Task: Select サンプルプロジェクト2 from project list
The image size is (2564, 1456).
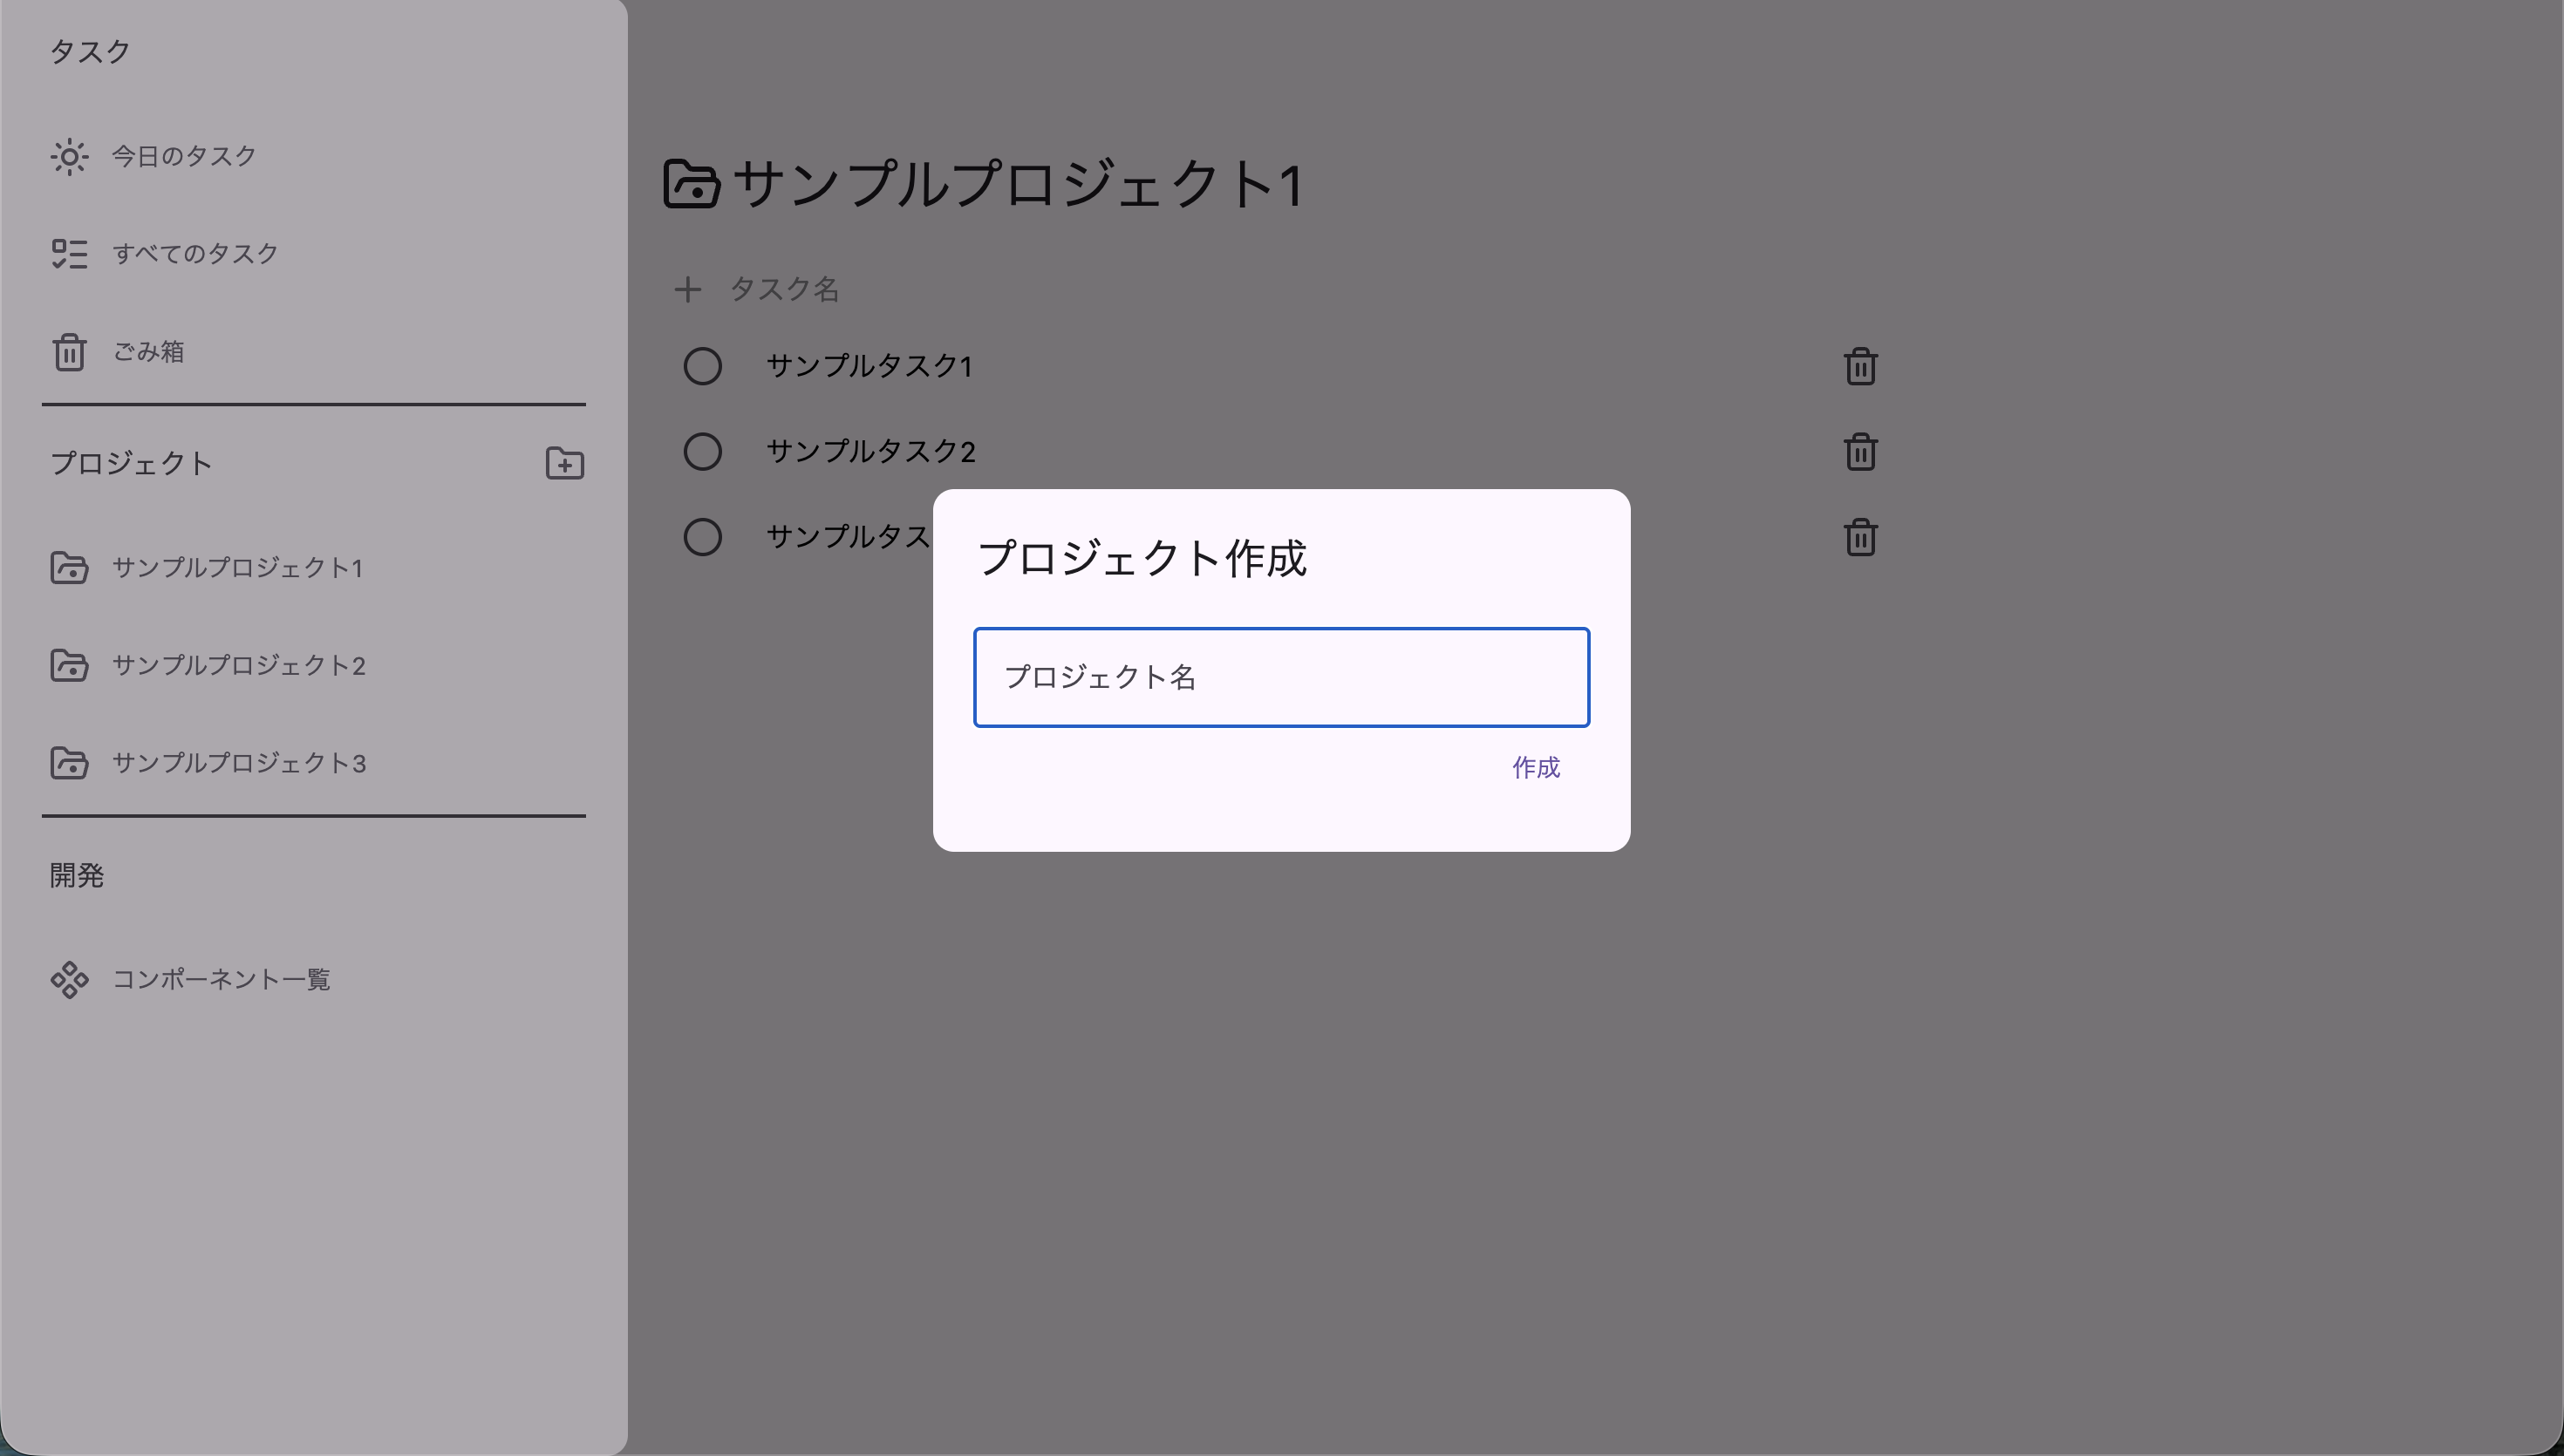Action: [x=238, y=666]
